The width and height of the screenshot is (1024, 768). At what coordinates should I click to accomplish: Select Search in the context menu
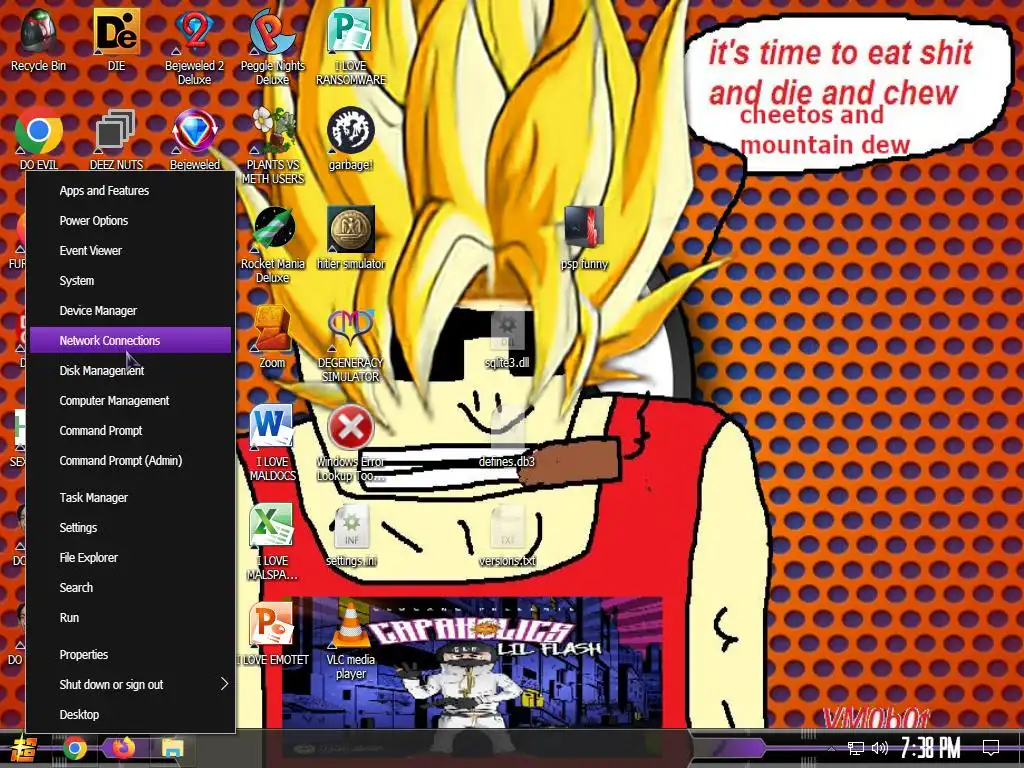coord(131,588)
